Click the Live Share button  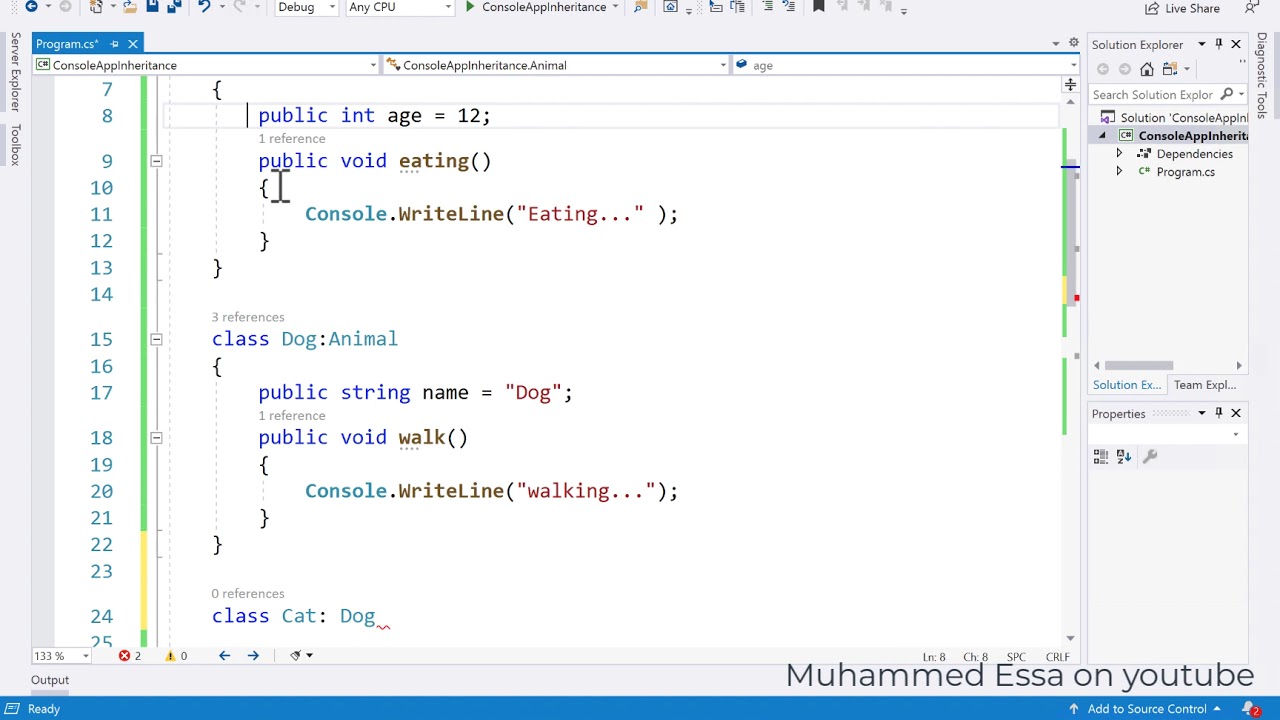(x=1182, y=8)
